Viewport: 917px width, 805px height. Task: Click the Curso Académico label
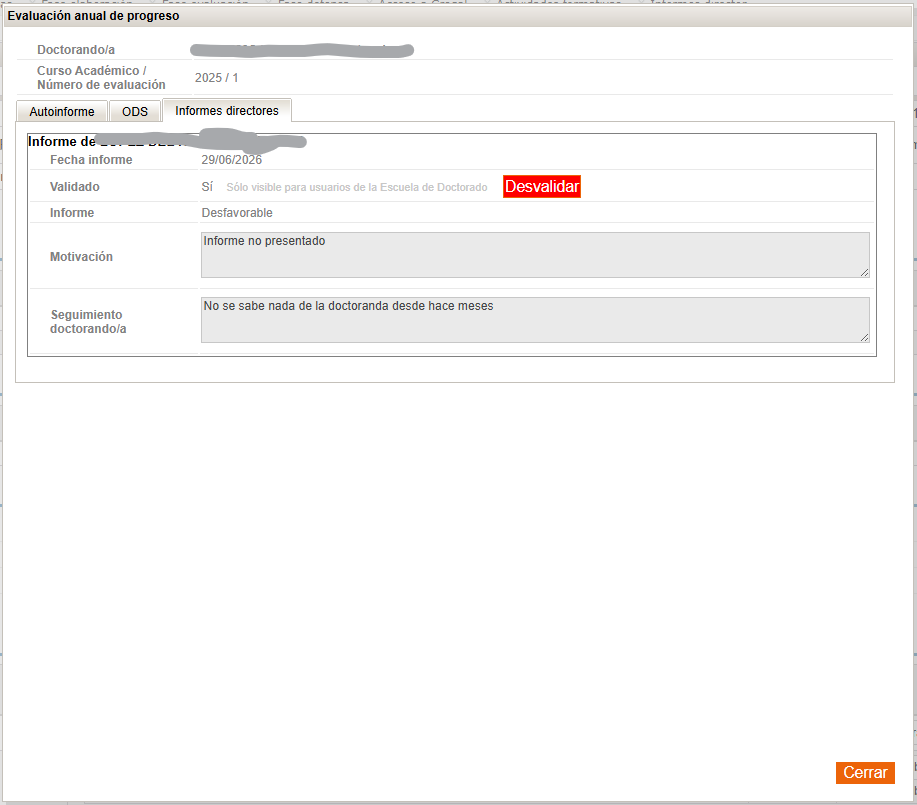101,78
